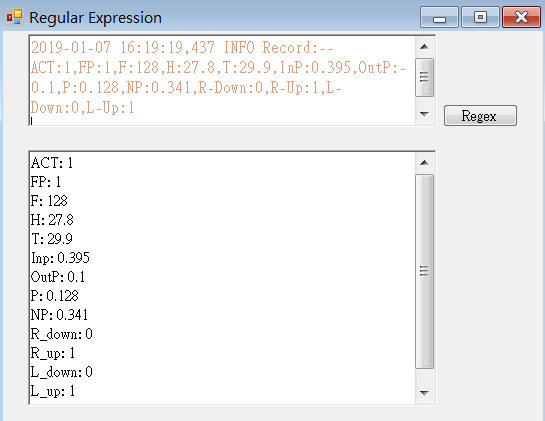Screen dimensions: 545x421
Task: Select the 'R_down: 0' result line
Action: pyautogui.click(x=62, y=334)
